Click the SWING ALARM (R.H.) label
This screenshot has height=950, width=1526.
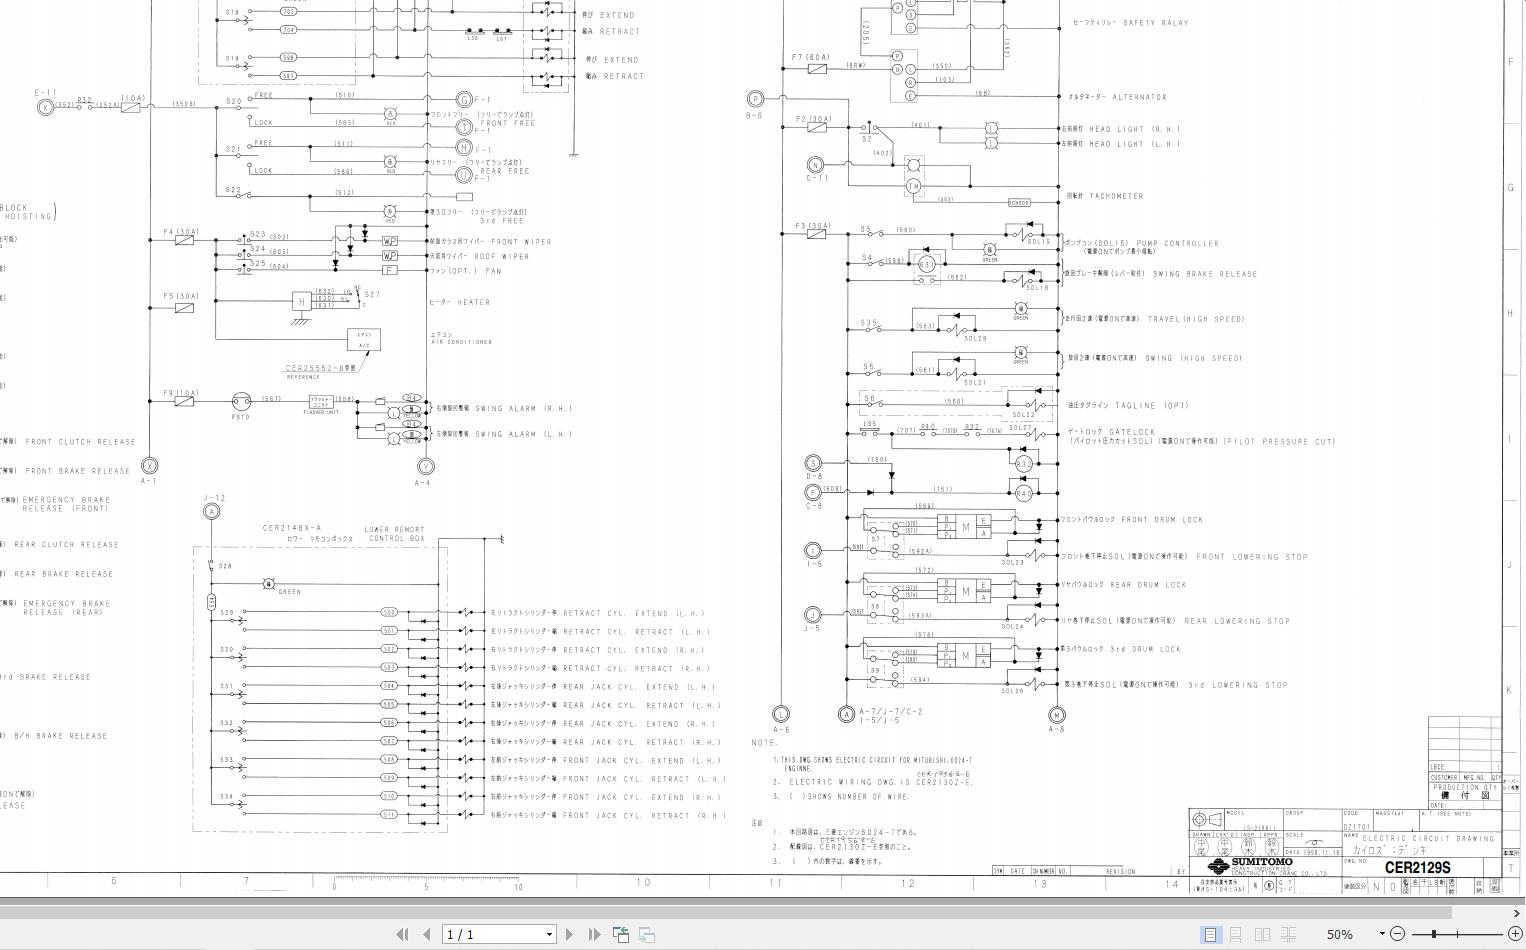pyautogui.click(x=524, y=408)
